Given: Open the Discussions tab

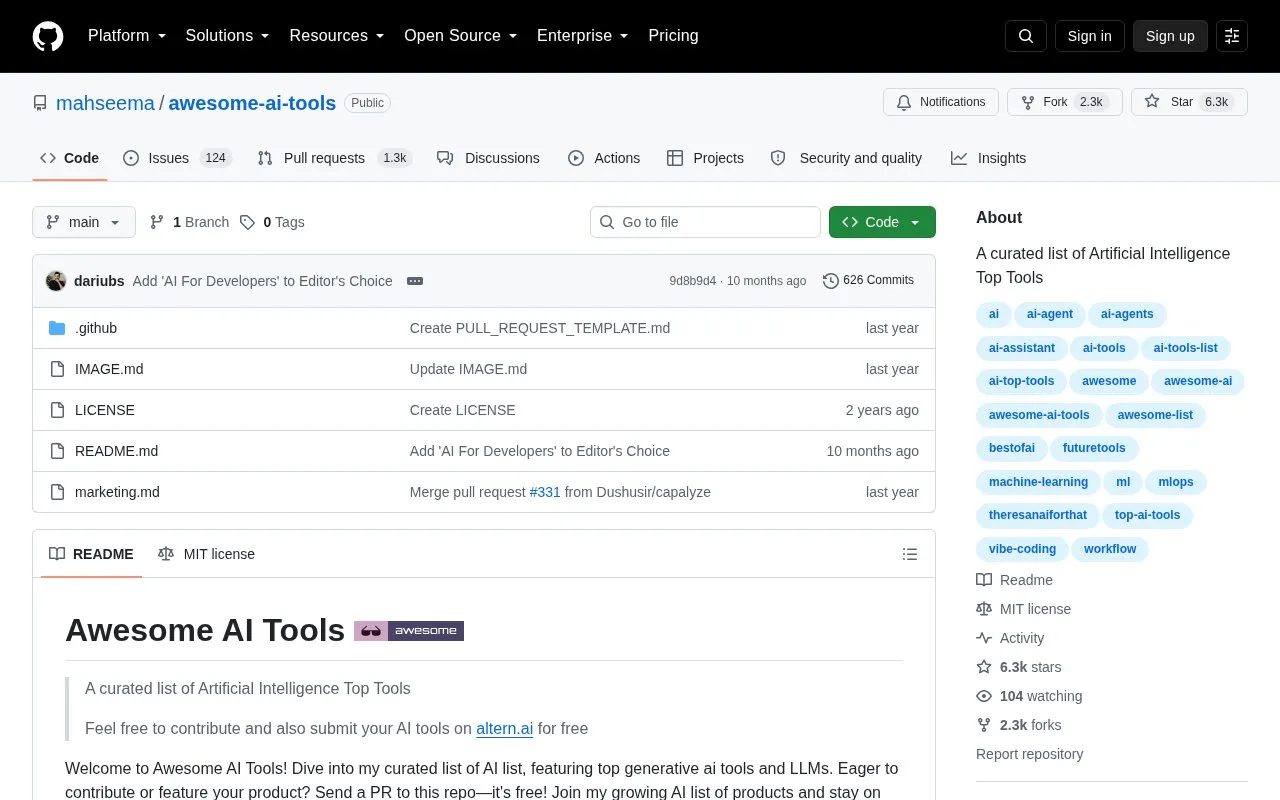Looking at the screenshot, I should 489,158.
